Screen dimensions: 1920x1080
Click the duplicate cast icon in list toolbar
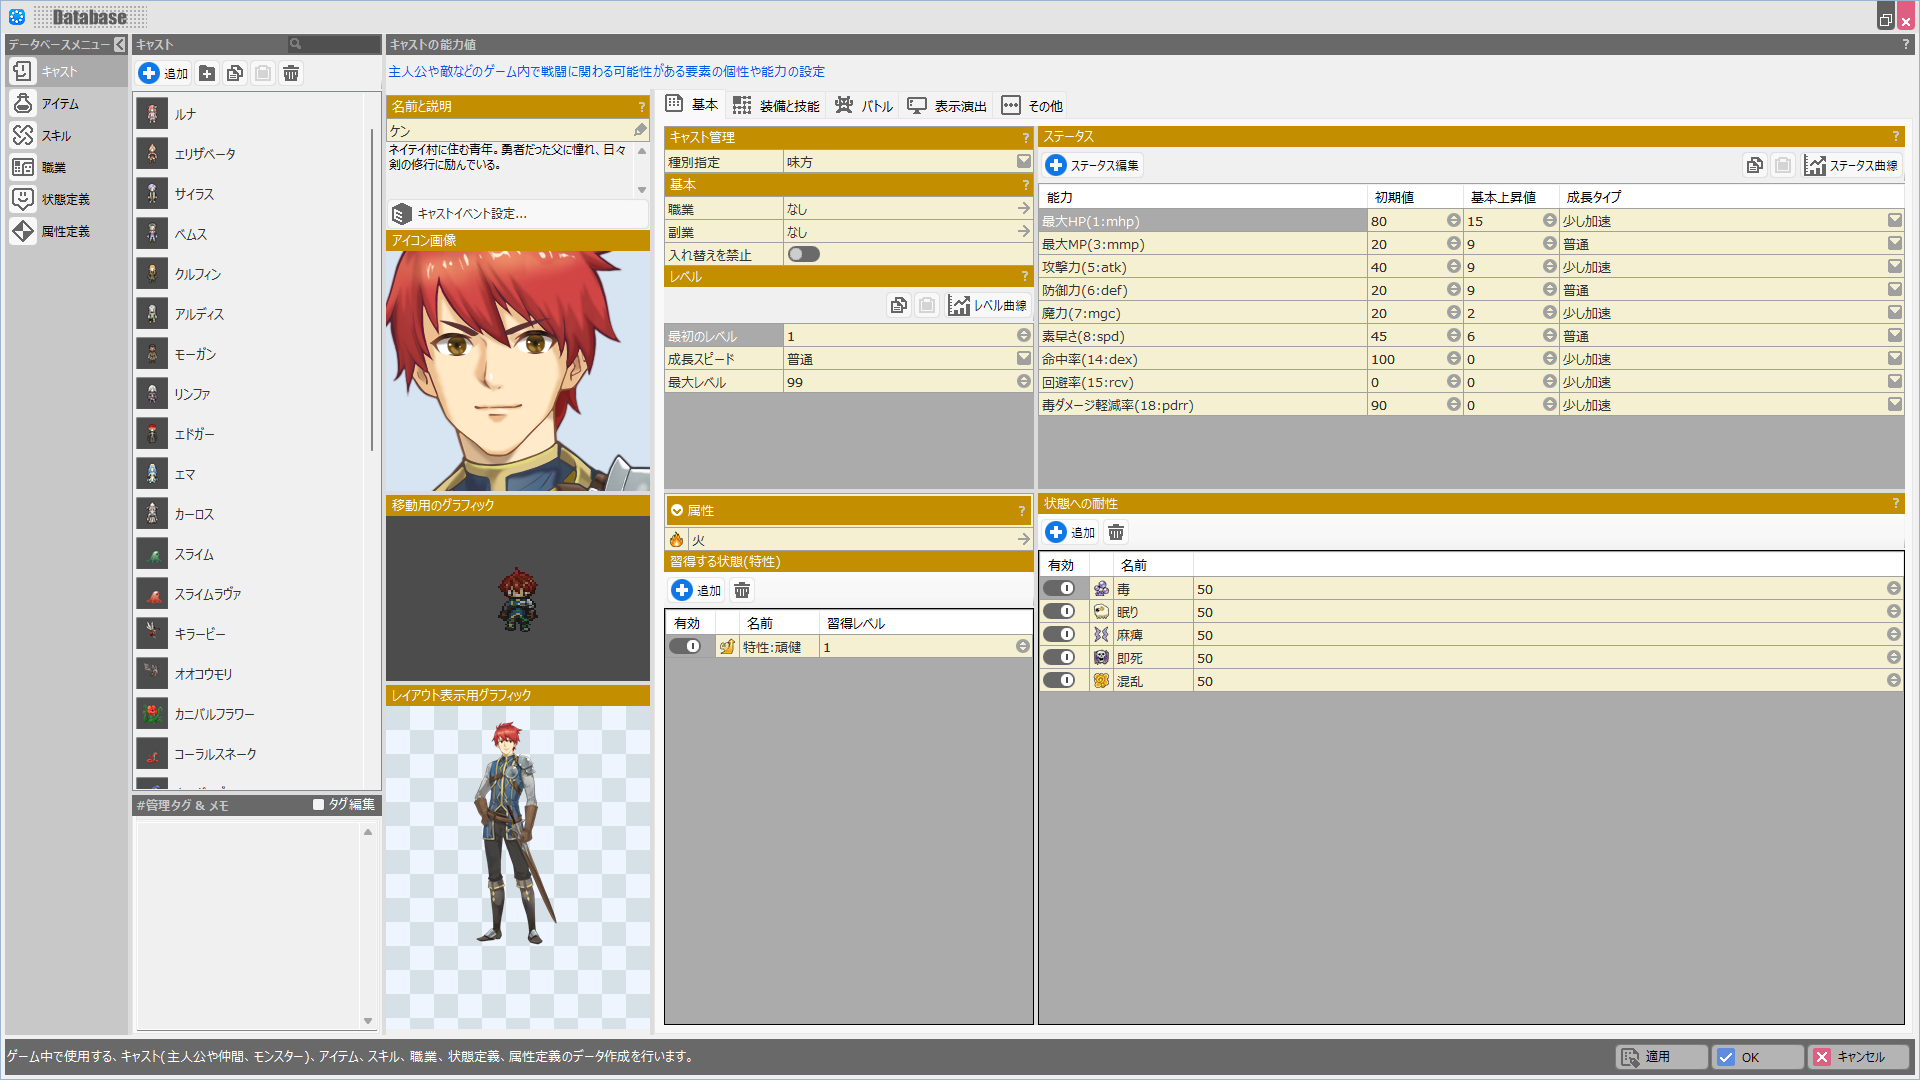pyautogui.click(x=235, y=73)
